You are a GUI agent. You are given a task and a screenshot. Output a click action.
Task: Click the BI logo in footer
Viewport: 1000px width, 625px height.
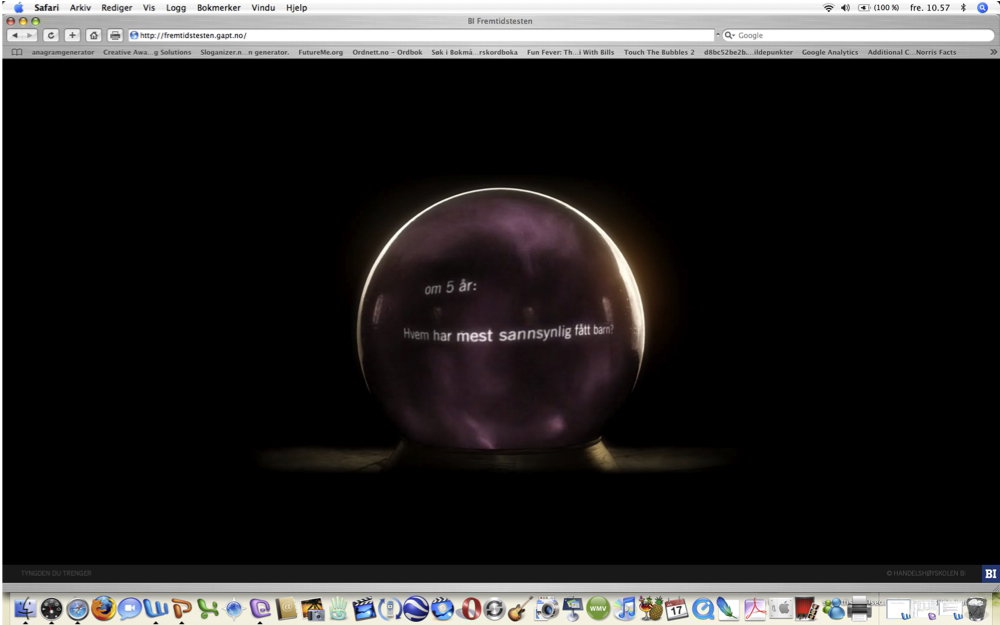coord(990,573)
